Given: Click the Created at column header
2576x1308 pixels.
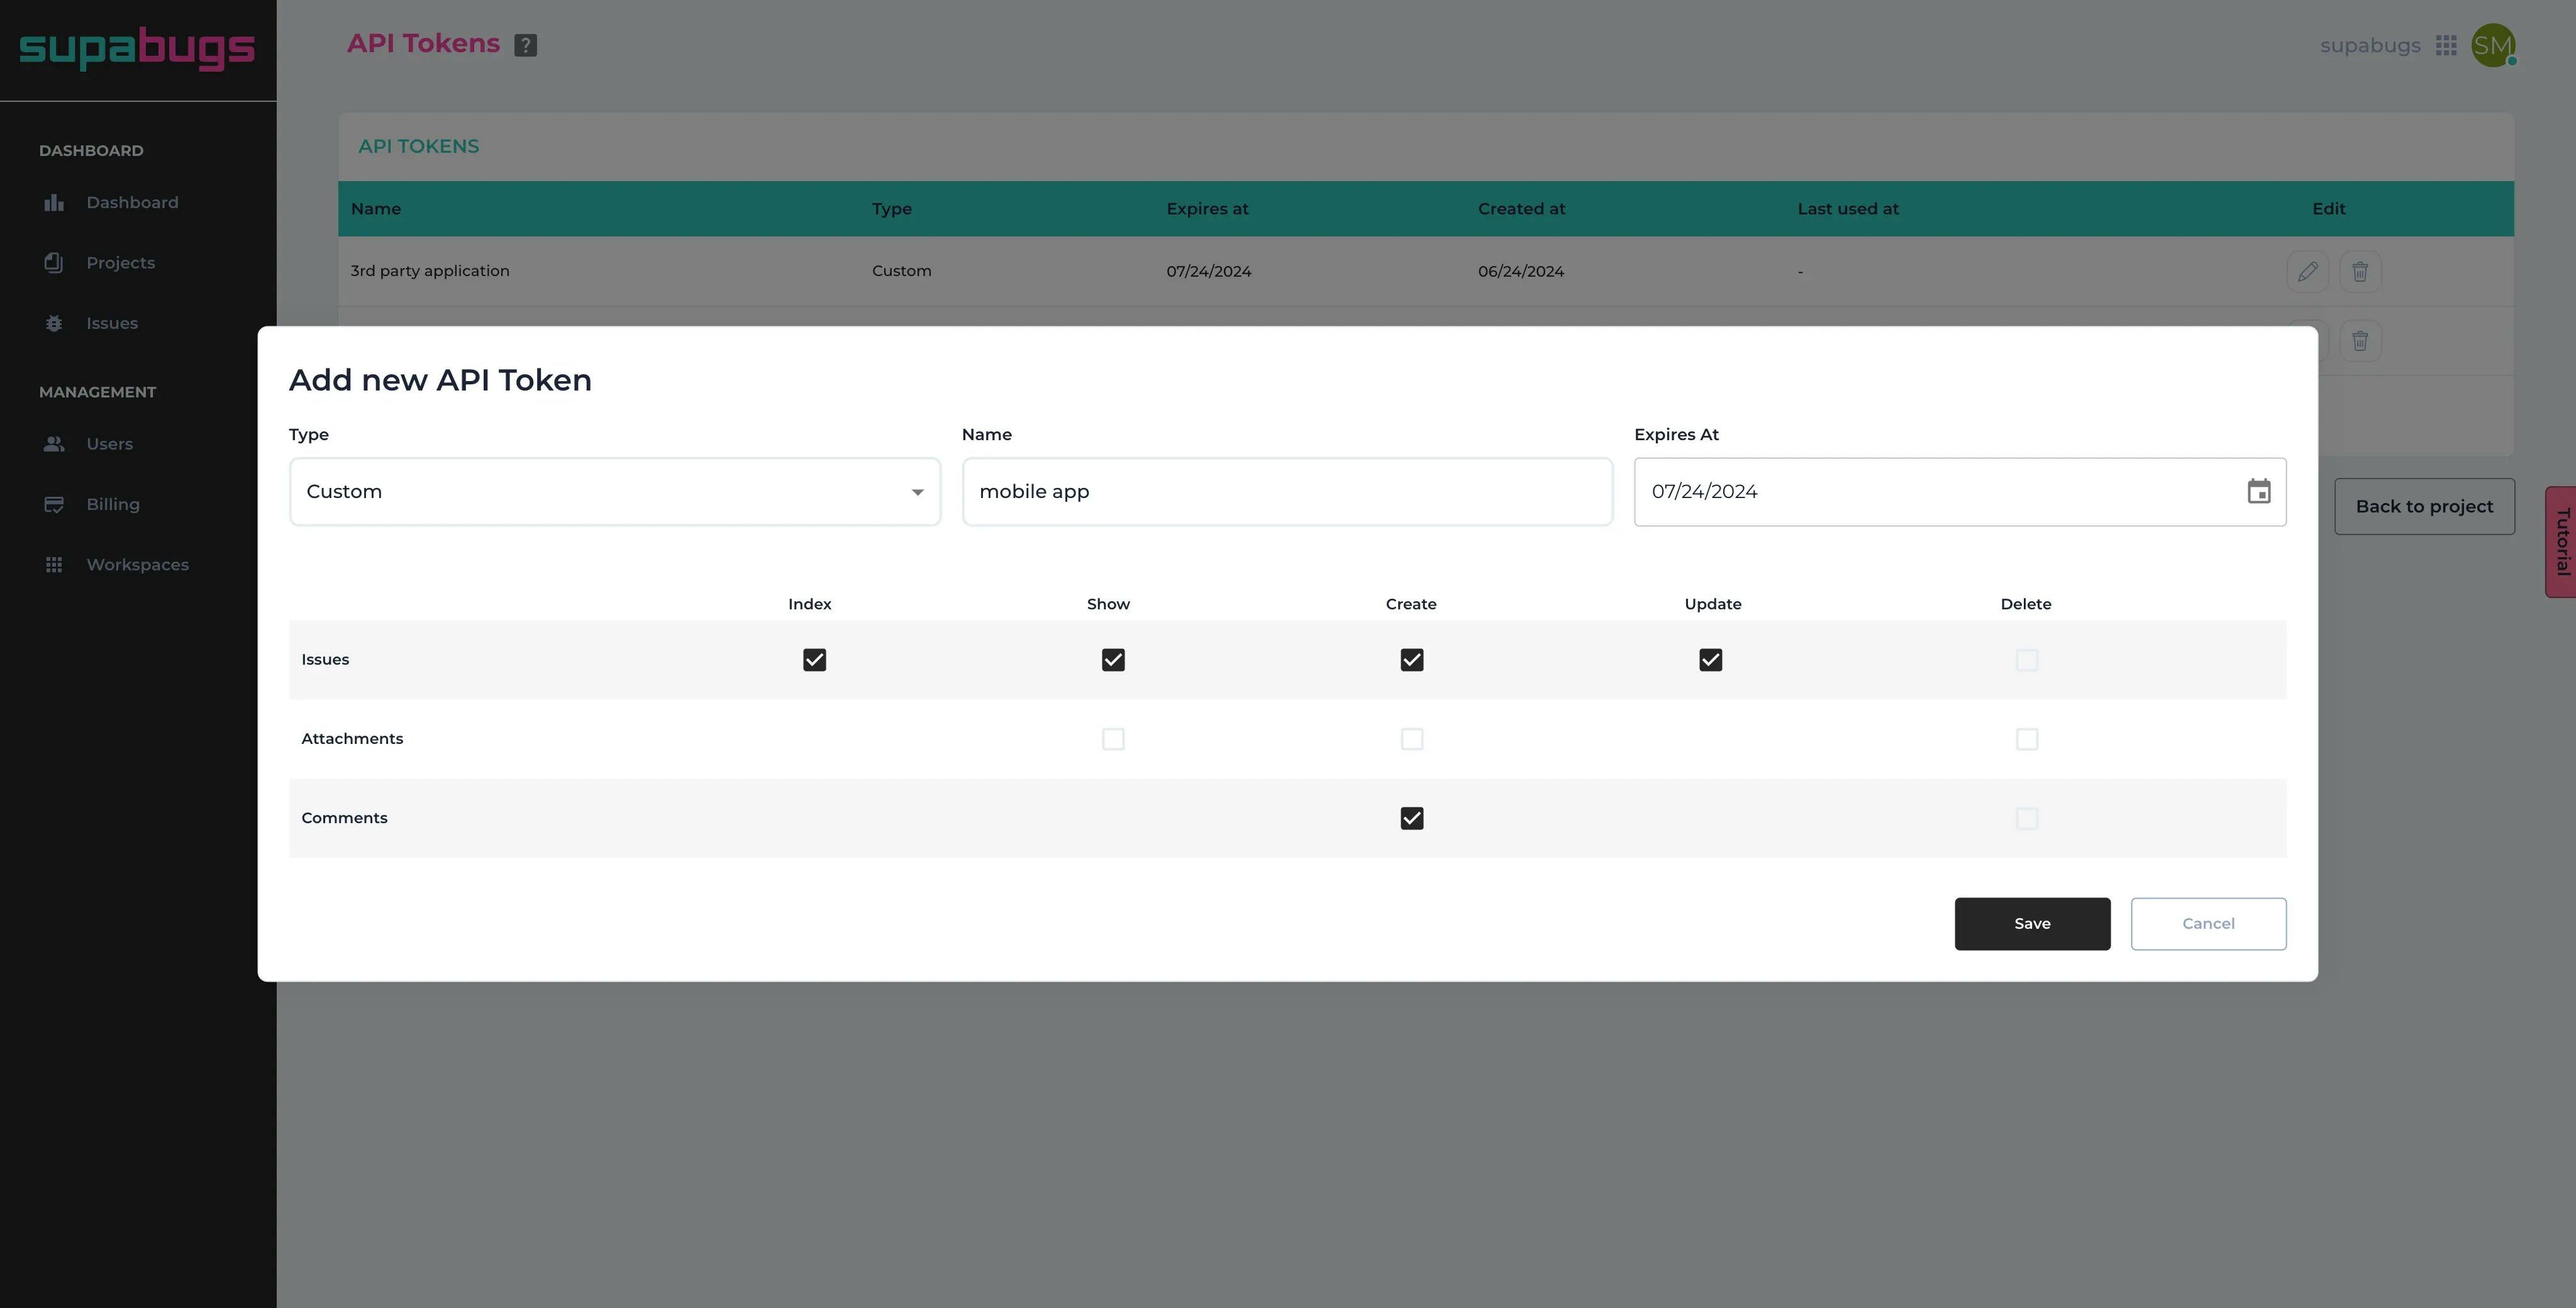Looking at the screenshot, I should tap(1521, 209).
